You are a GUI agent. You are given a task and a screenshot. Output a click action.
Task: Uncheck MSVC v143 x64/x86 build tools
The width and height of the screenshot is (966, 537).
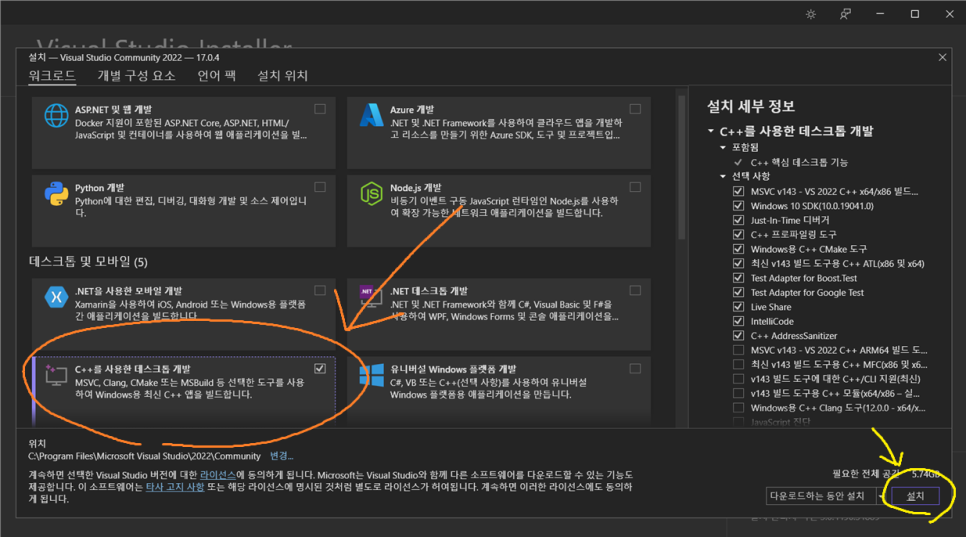(738, 191)
